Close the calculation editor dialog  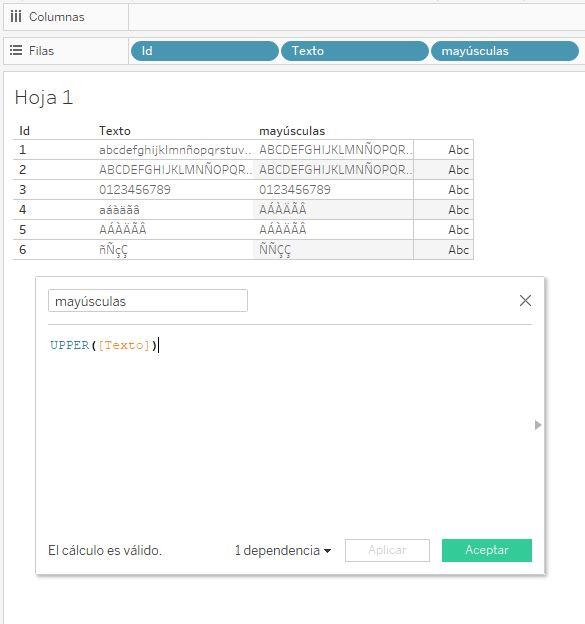(525, 300)
